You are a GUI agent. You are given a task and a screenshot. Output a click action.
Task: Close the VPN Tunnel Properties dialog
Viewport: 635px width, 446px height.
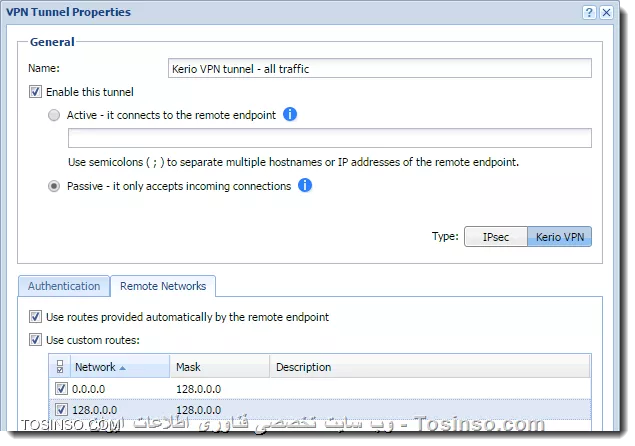(606, 12)
